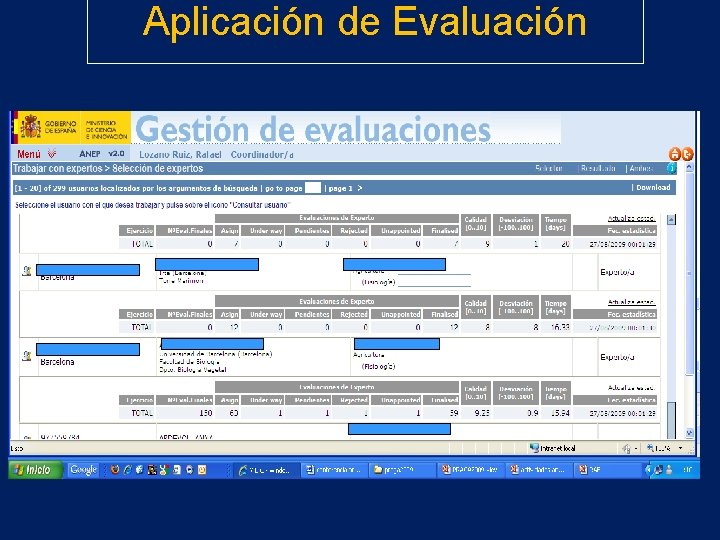Click Actualizar estad. link at top of list
Screen dimensions: 720x540
(x=631, y=219)
